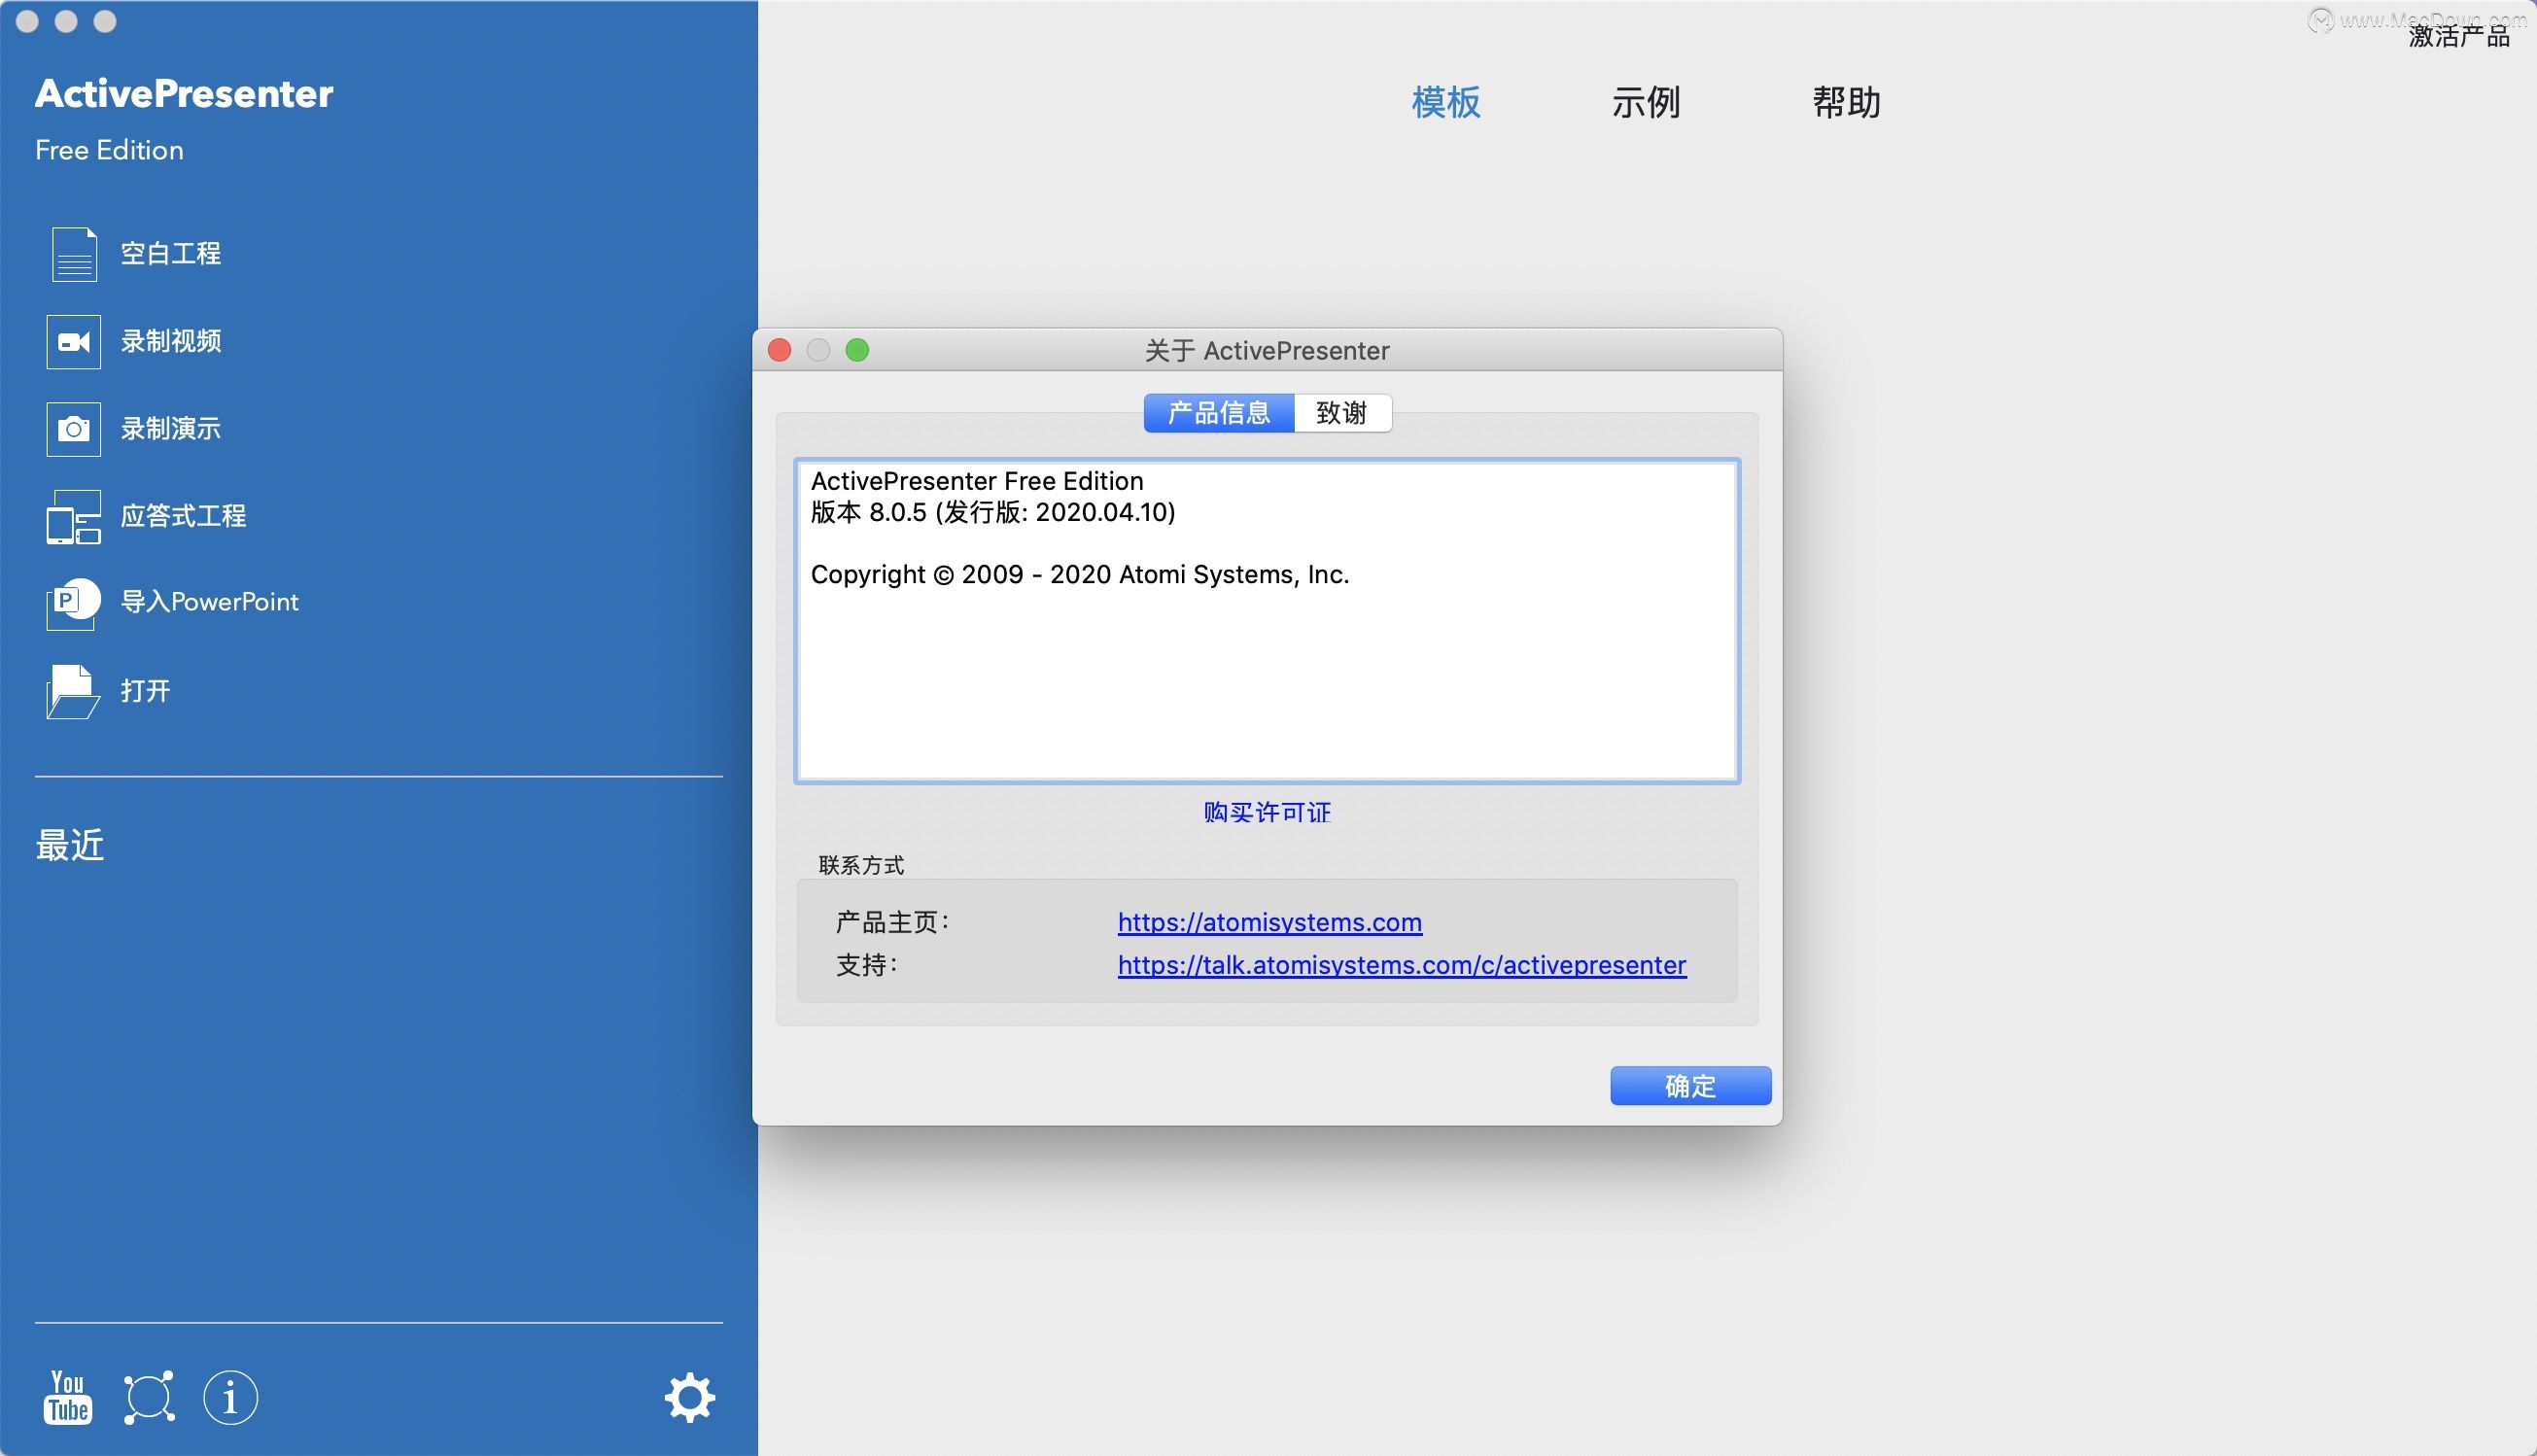Open settings with the gear icon
The image size is (2537, 1456).
[x=690, y=1397]
